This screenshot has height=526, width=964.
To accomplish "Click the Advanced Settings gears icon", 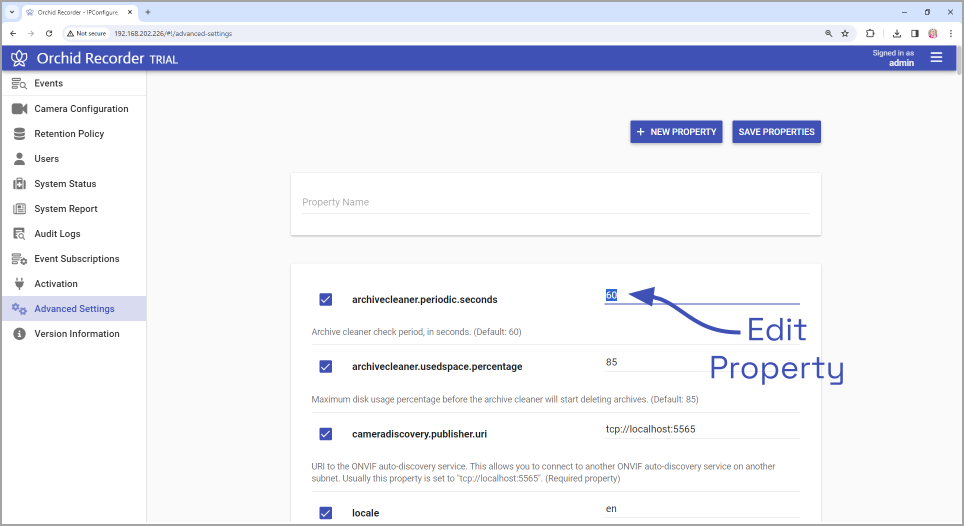I will coord(19,309).
